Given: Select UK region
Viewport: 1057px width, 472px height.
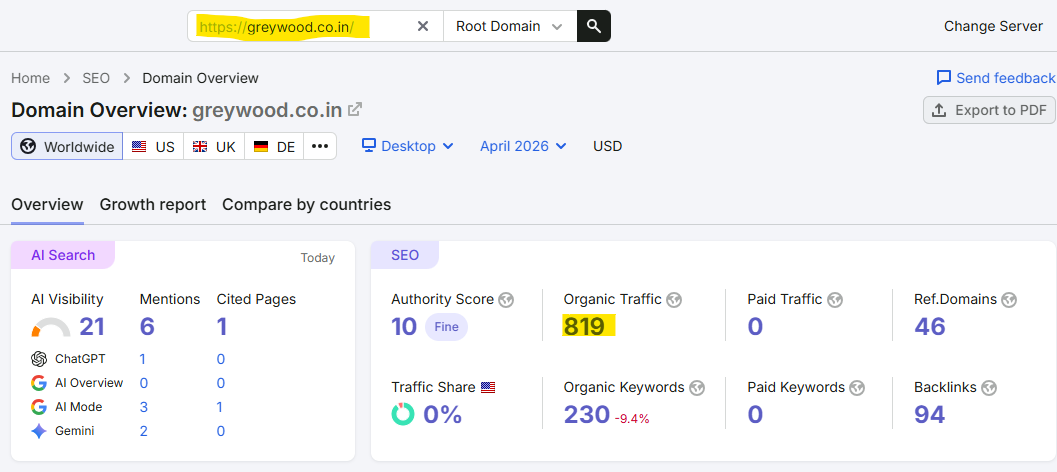Looking at the screenshot, I should [x=214, y=146].
